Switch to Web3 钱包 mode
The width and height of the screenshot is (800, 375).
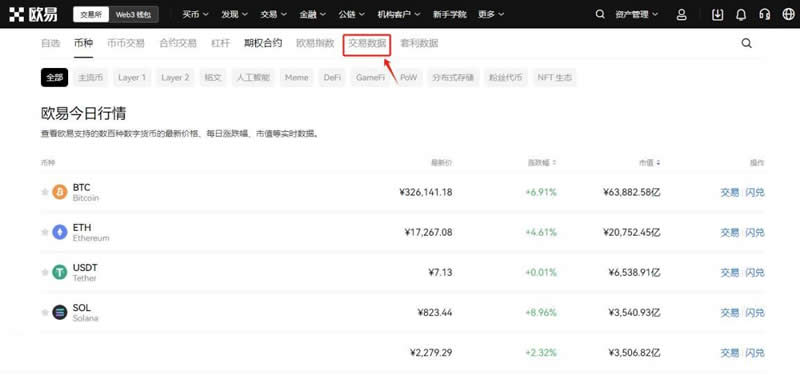pos(133,14)
